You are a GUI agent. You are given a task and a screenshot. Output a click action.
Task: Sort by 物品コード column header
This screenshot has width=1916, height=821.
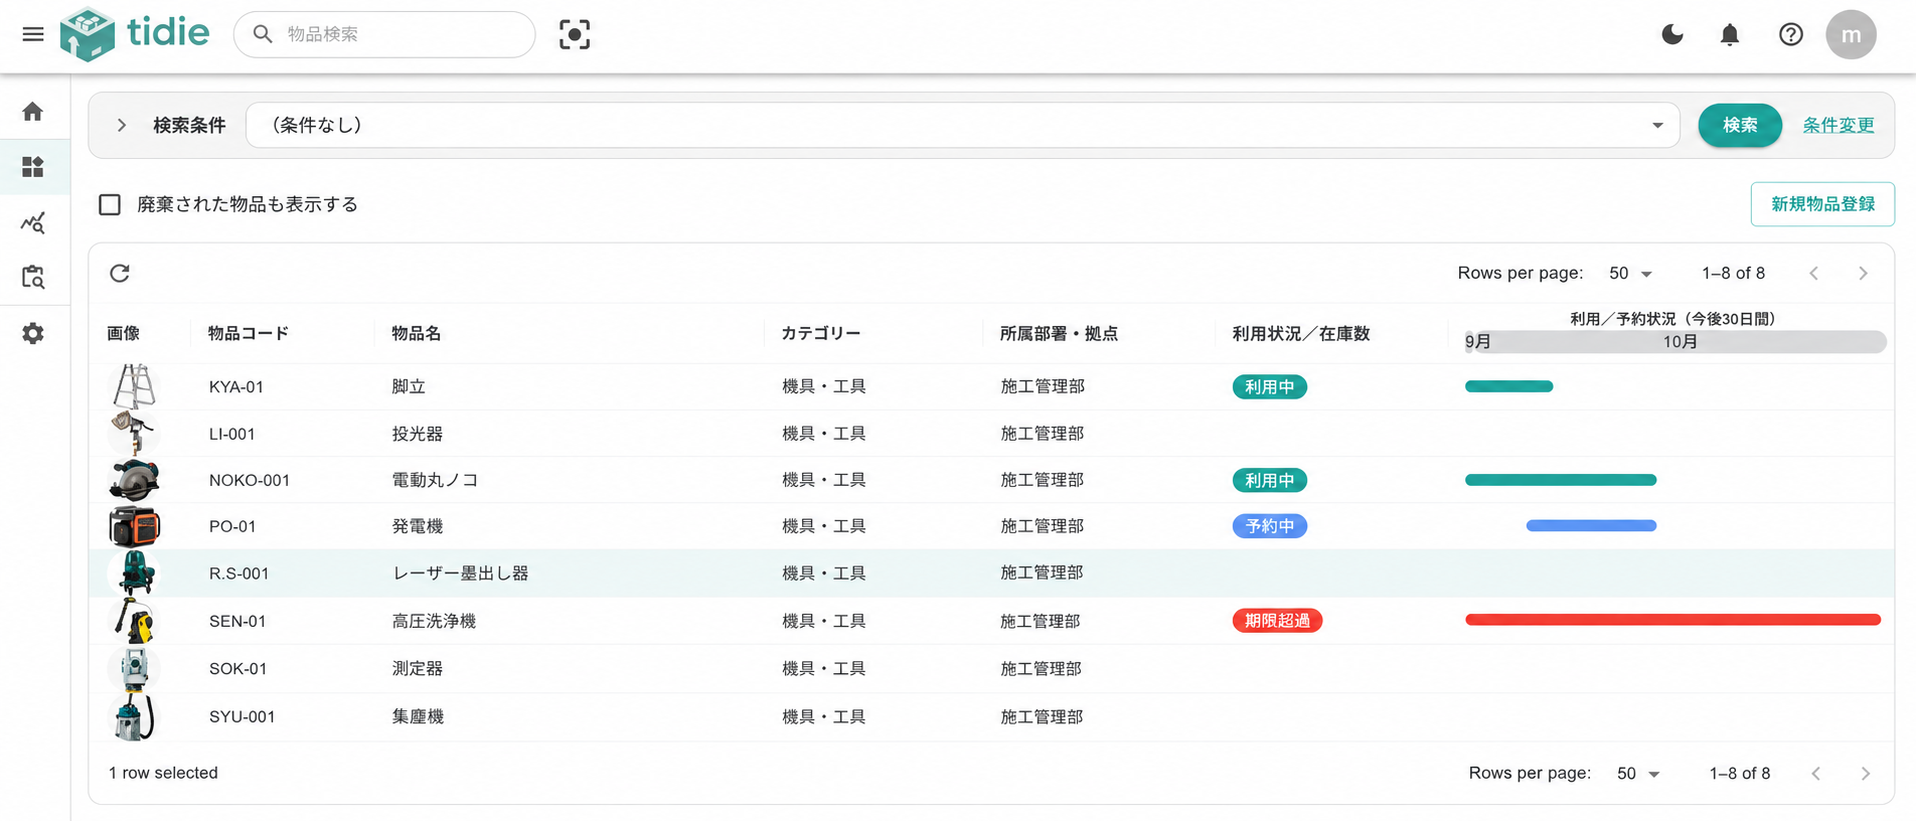[x=248, y=333]
